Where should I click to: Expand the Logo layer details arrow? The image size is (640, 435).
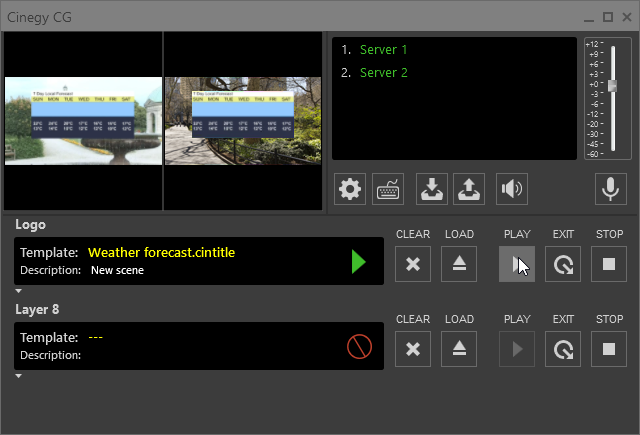tap(19, 291)
